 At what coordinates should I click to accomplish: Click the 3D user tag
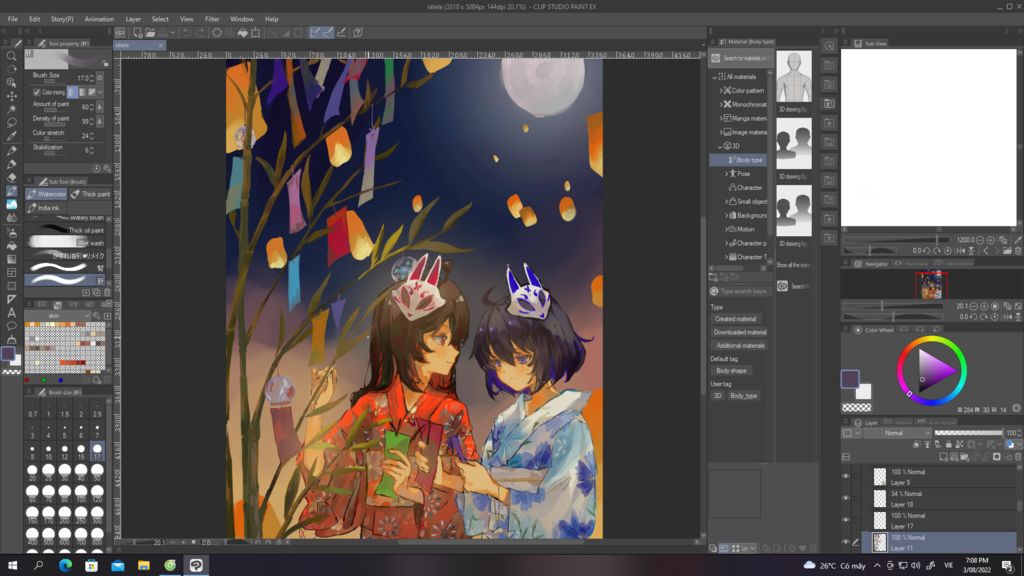(x=717, y=396)
